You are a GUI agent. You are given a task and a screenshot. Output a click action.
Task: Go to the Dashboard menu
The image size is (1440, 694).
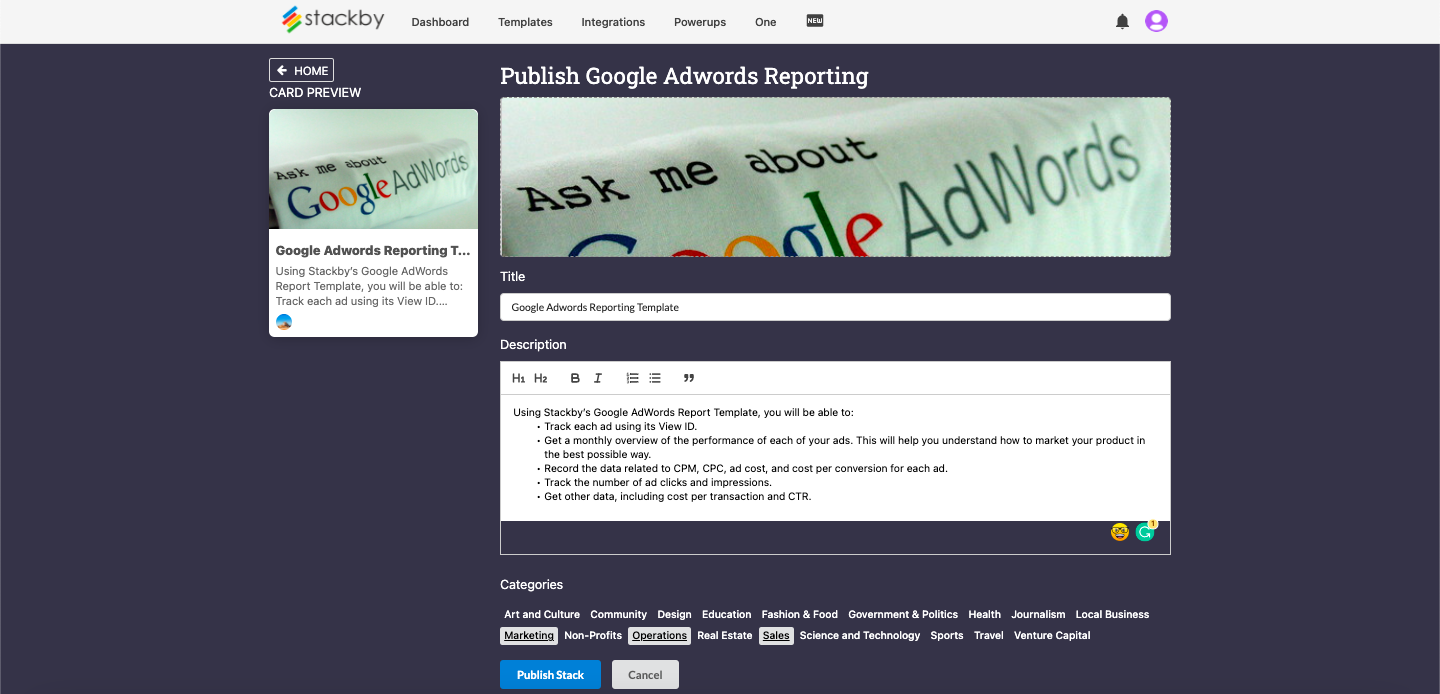(x=440, y=22)
